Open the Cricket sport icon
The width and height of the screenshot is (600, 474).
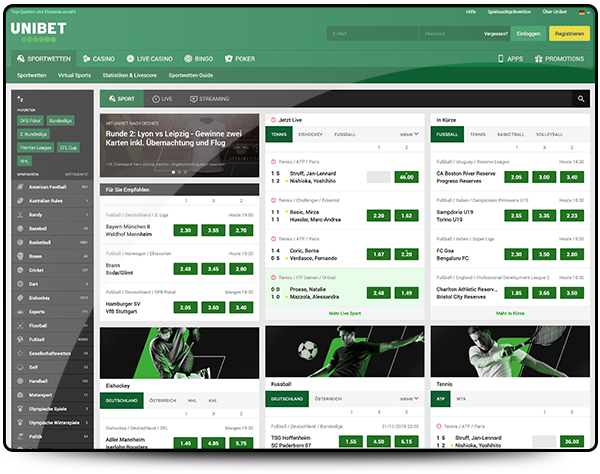tap(20, 270)
